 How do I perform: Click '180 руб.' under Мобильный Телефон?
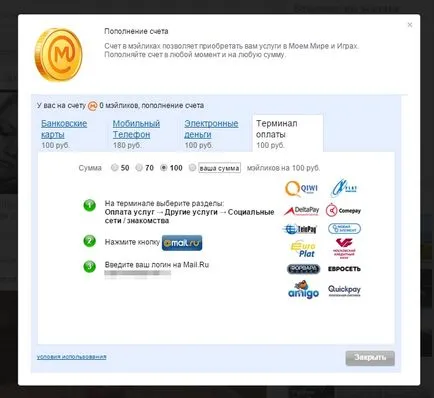pos(127,145)
